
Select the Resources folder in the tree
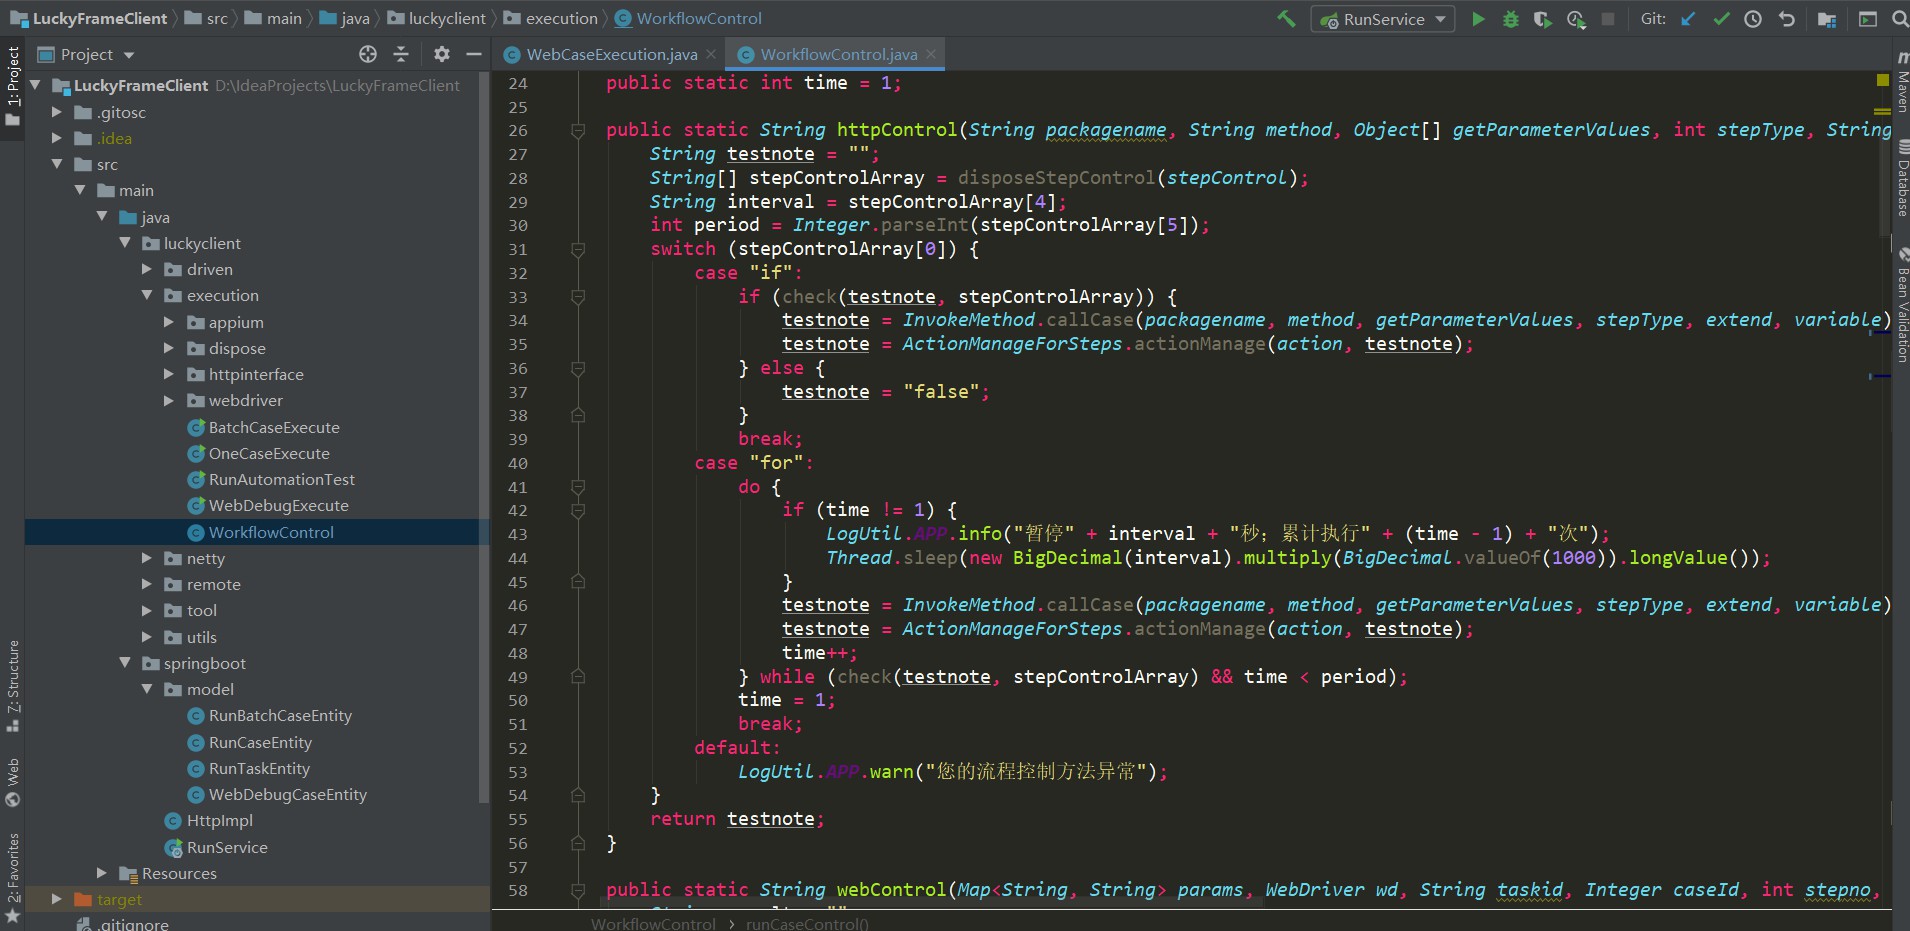point(168,873)
